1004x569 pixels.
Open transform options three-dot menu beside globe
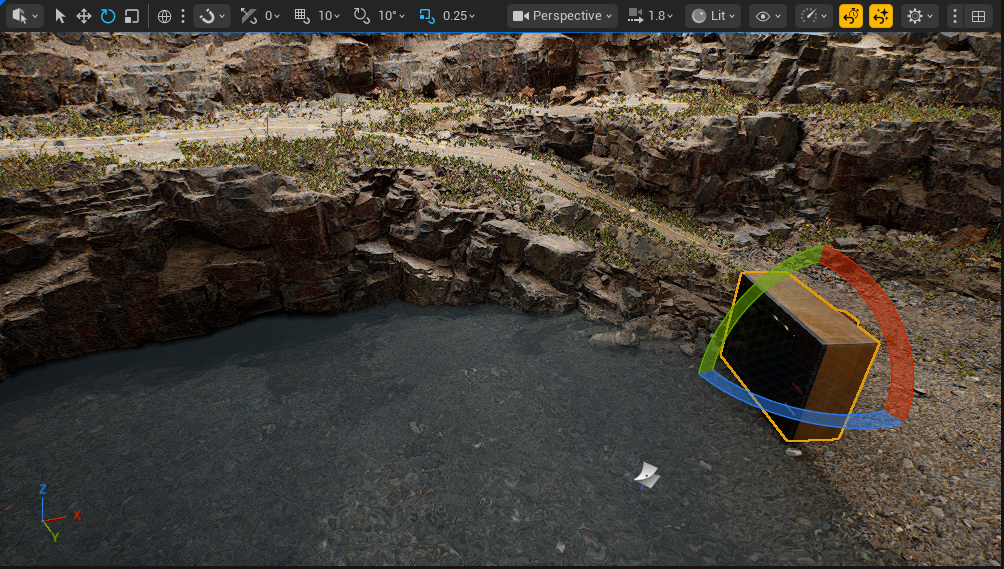(x=183, y=16)
